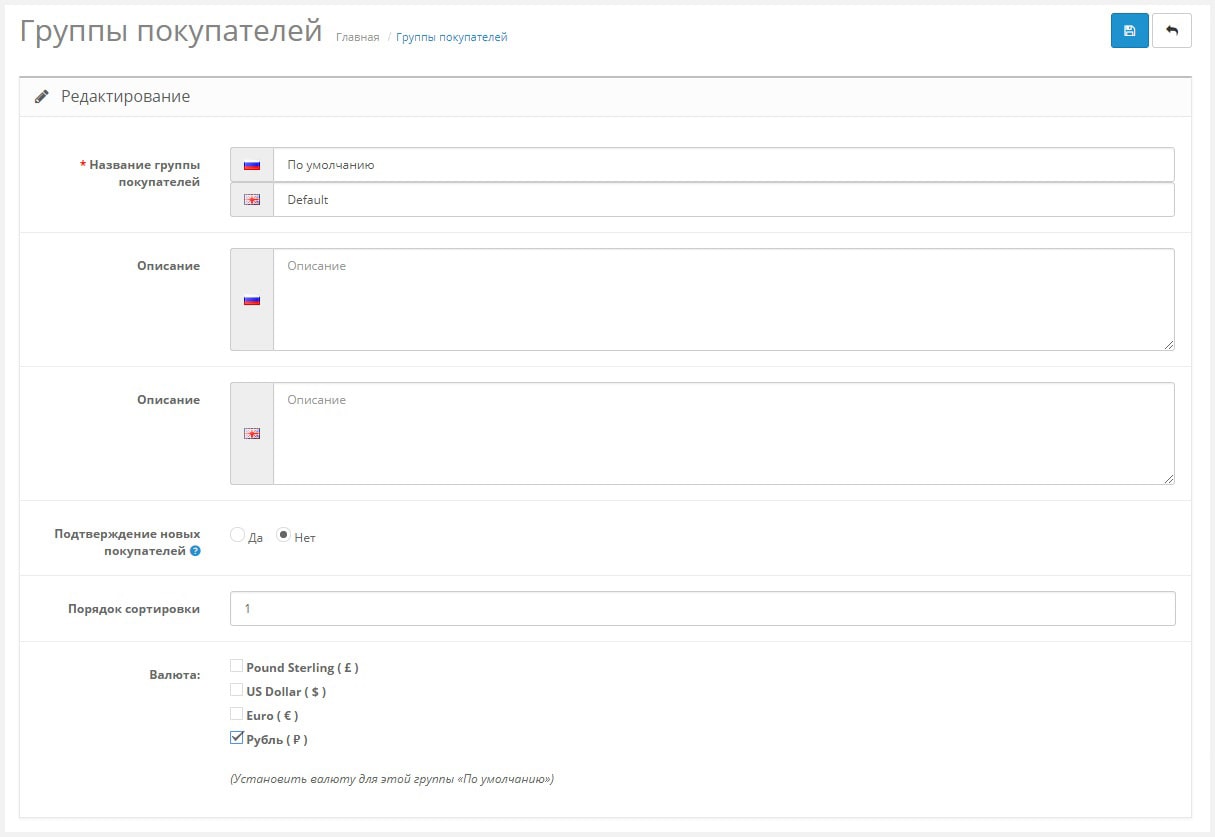Click into the English-language Описание textarea
The height and width of the screenshot is (837, 1215).
click(724, 434)
